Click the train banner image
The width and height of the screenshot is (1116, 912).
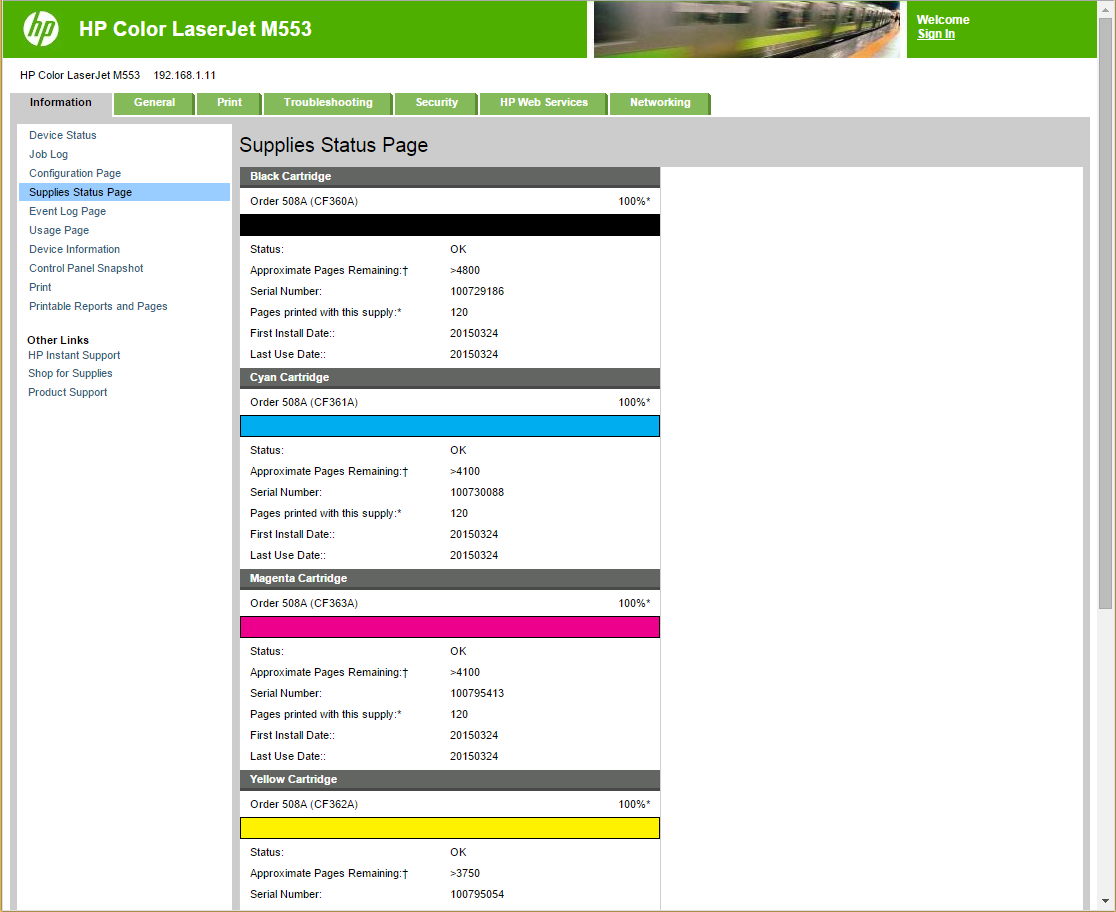coord(747,29)
